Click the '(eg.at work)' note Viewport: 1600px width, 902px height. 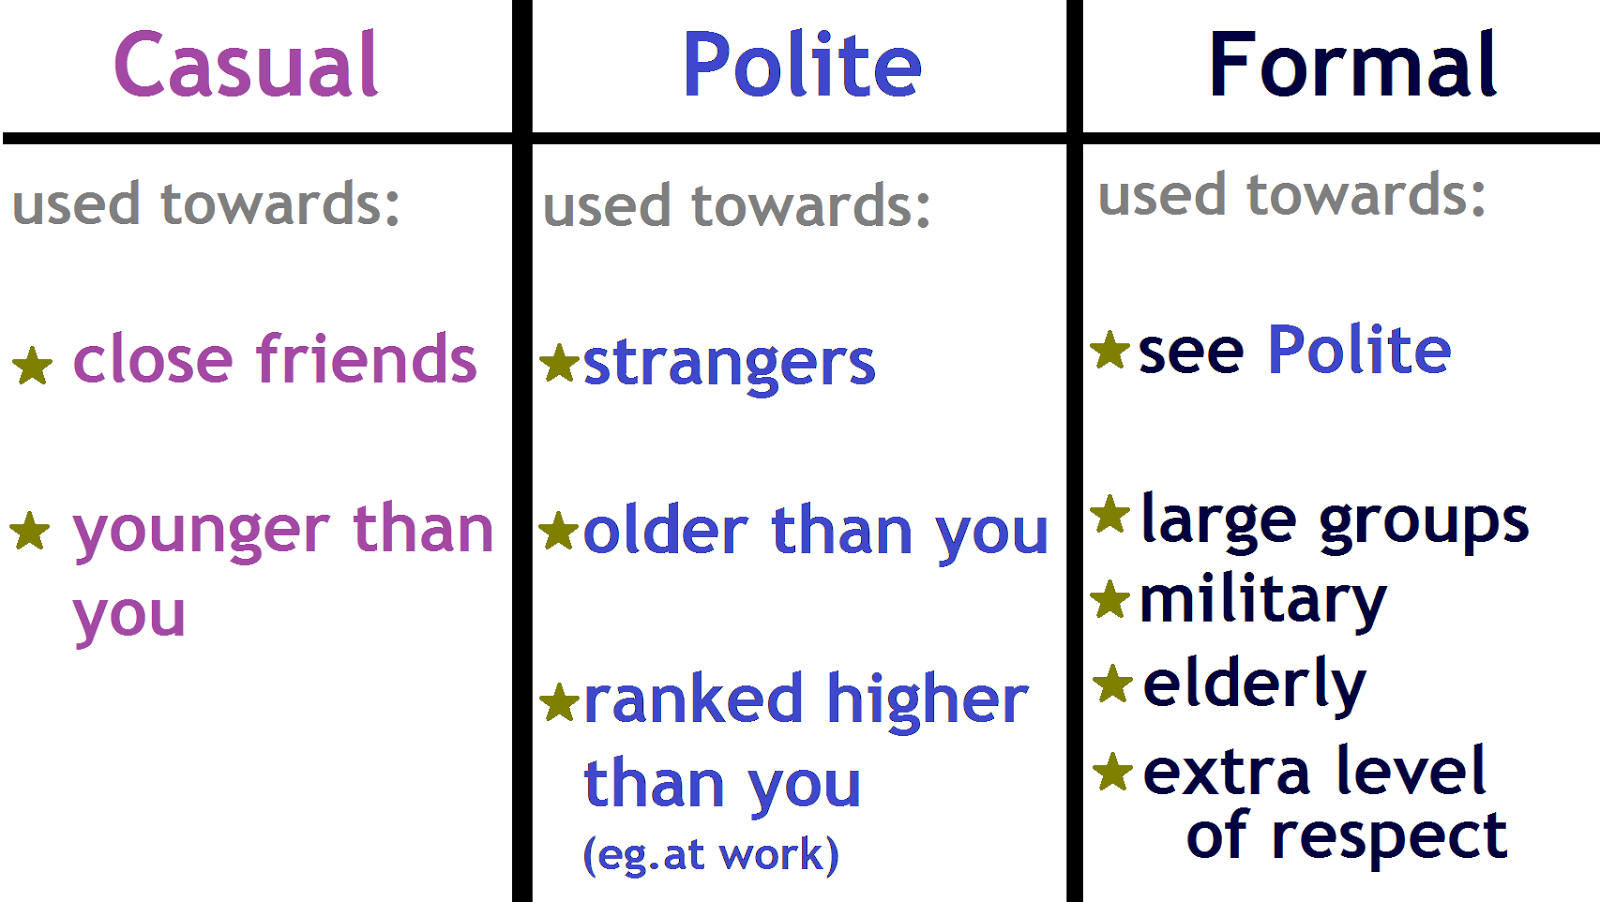point(710,855)
